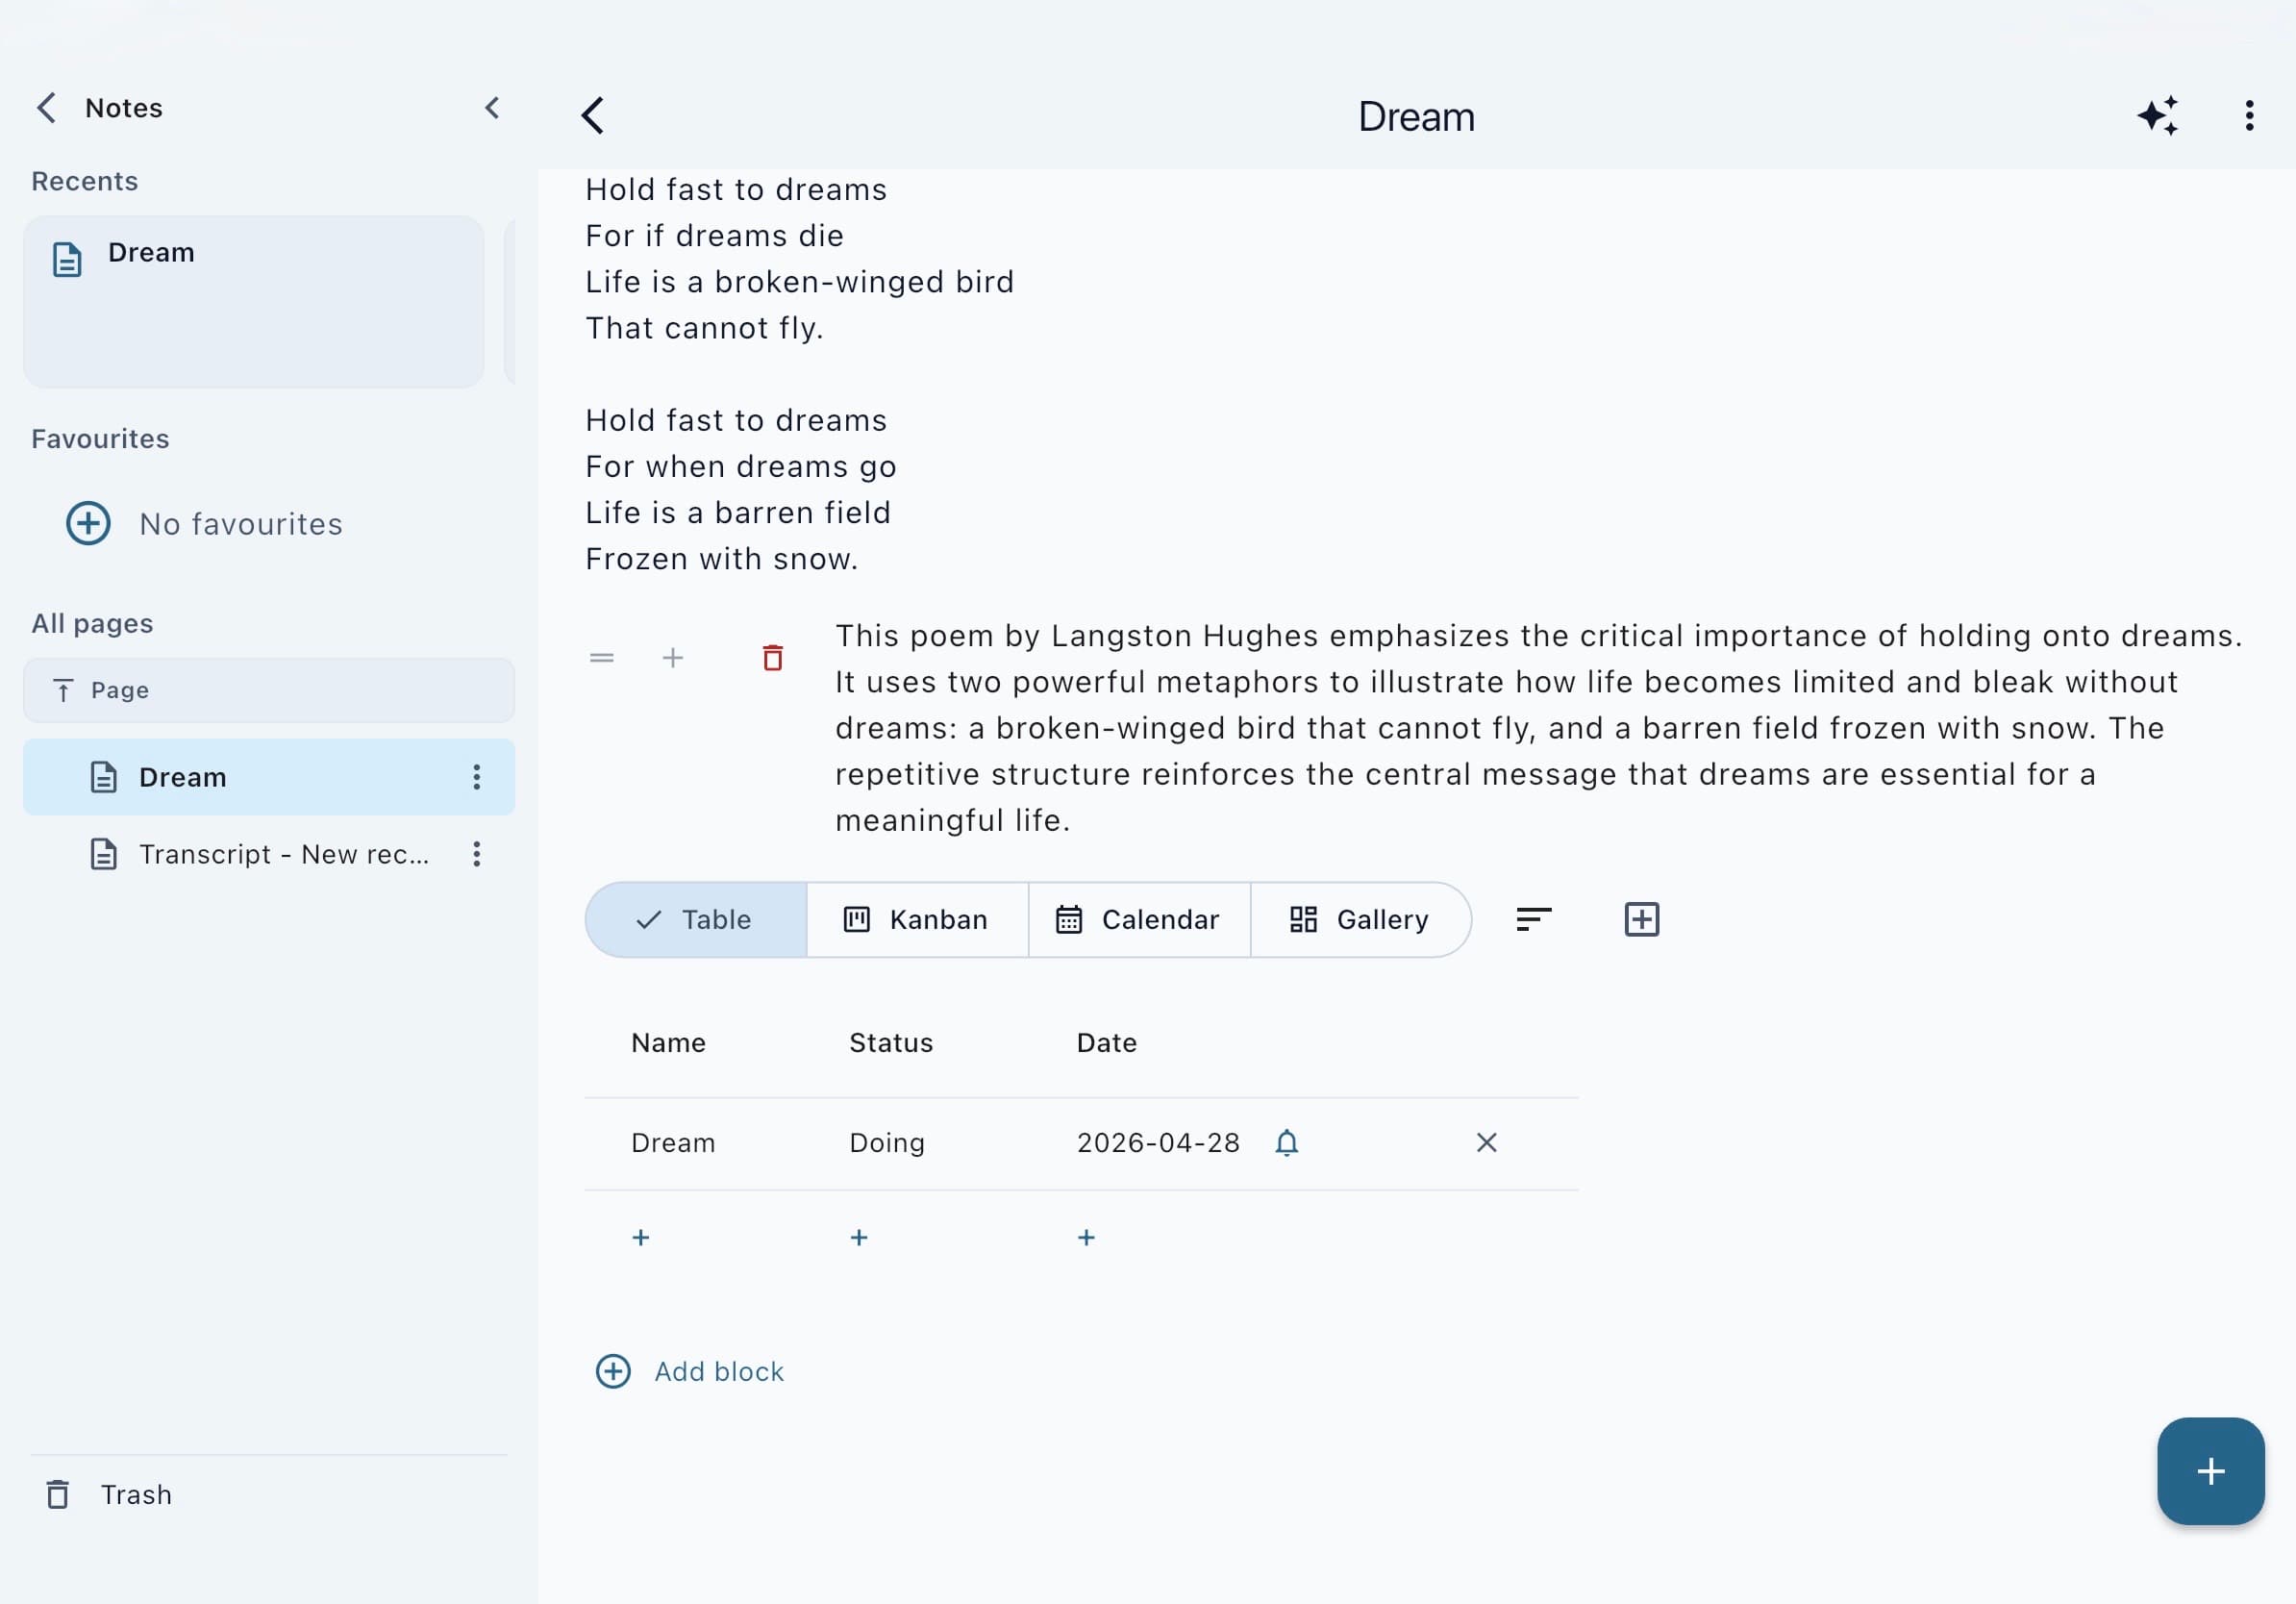Switch to Calendar view
The width and height of the screenshot is (2296, 1604).
1140,920
